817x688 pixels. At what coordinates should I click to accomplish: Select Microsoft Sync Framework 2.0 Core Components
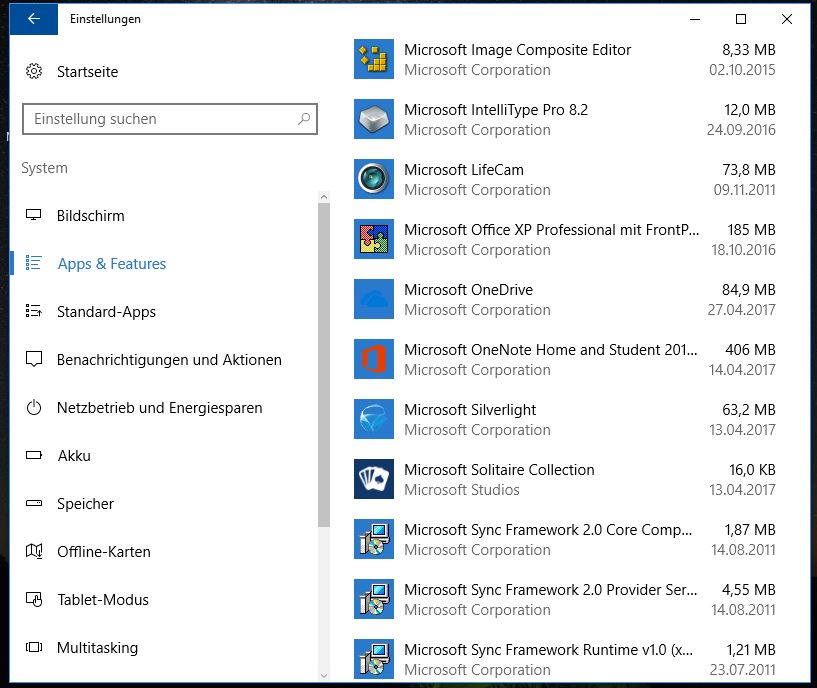548,540
